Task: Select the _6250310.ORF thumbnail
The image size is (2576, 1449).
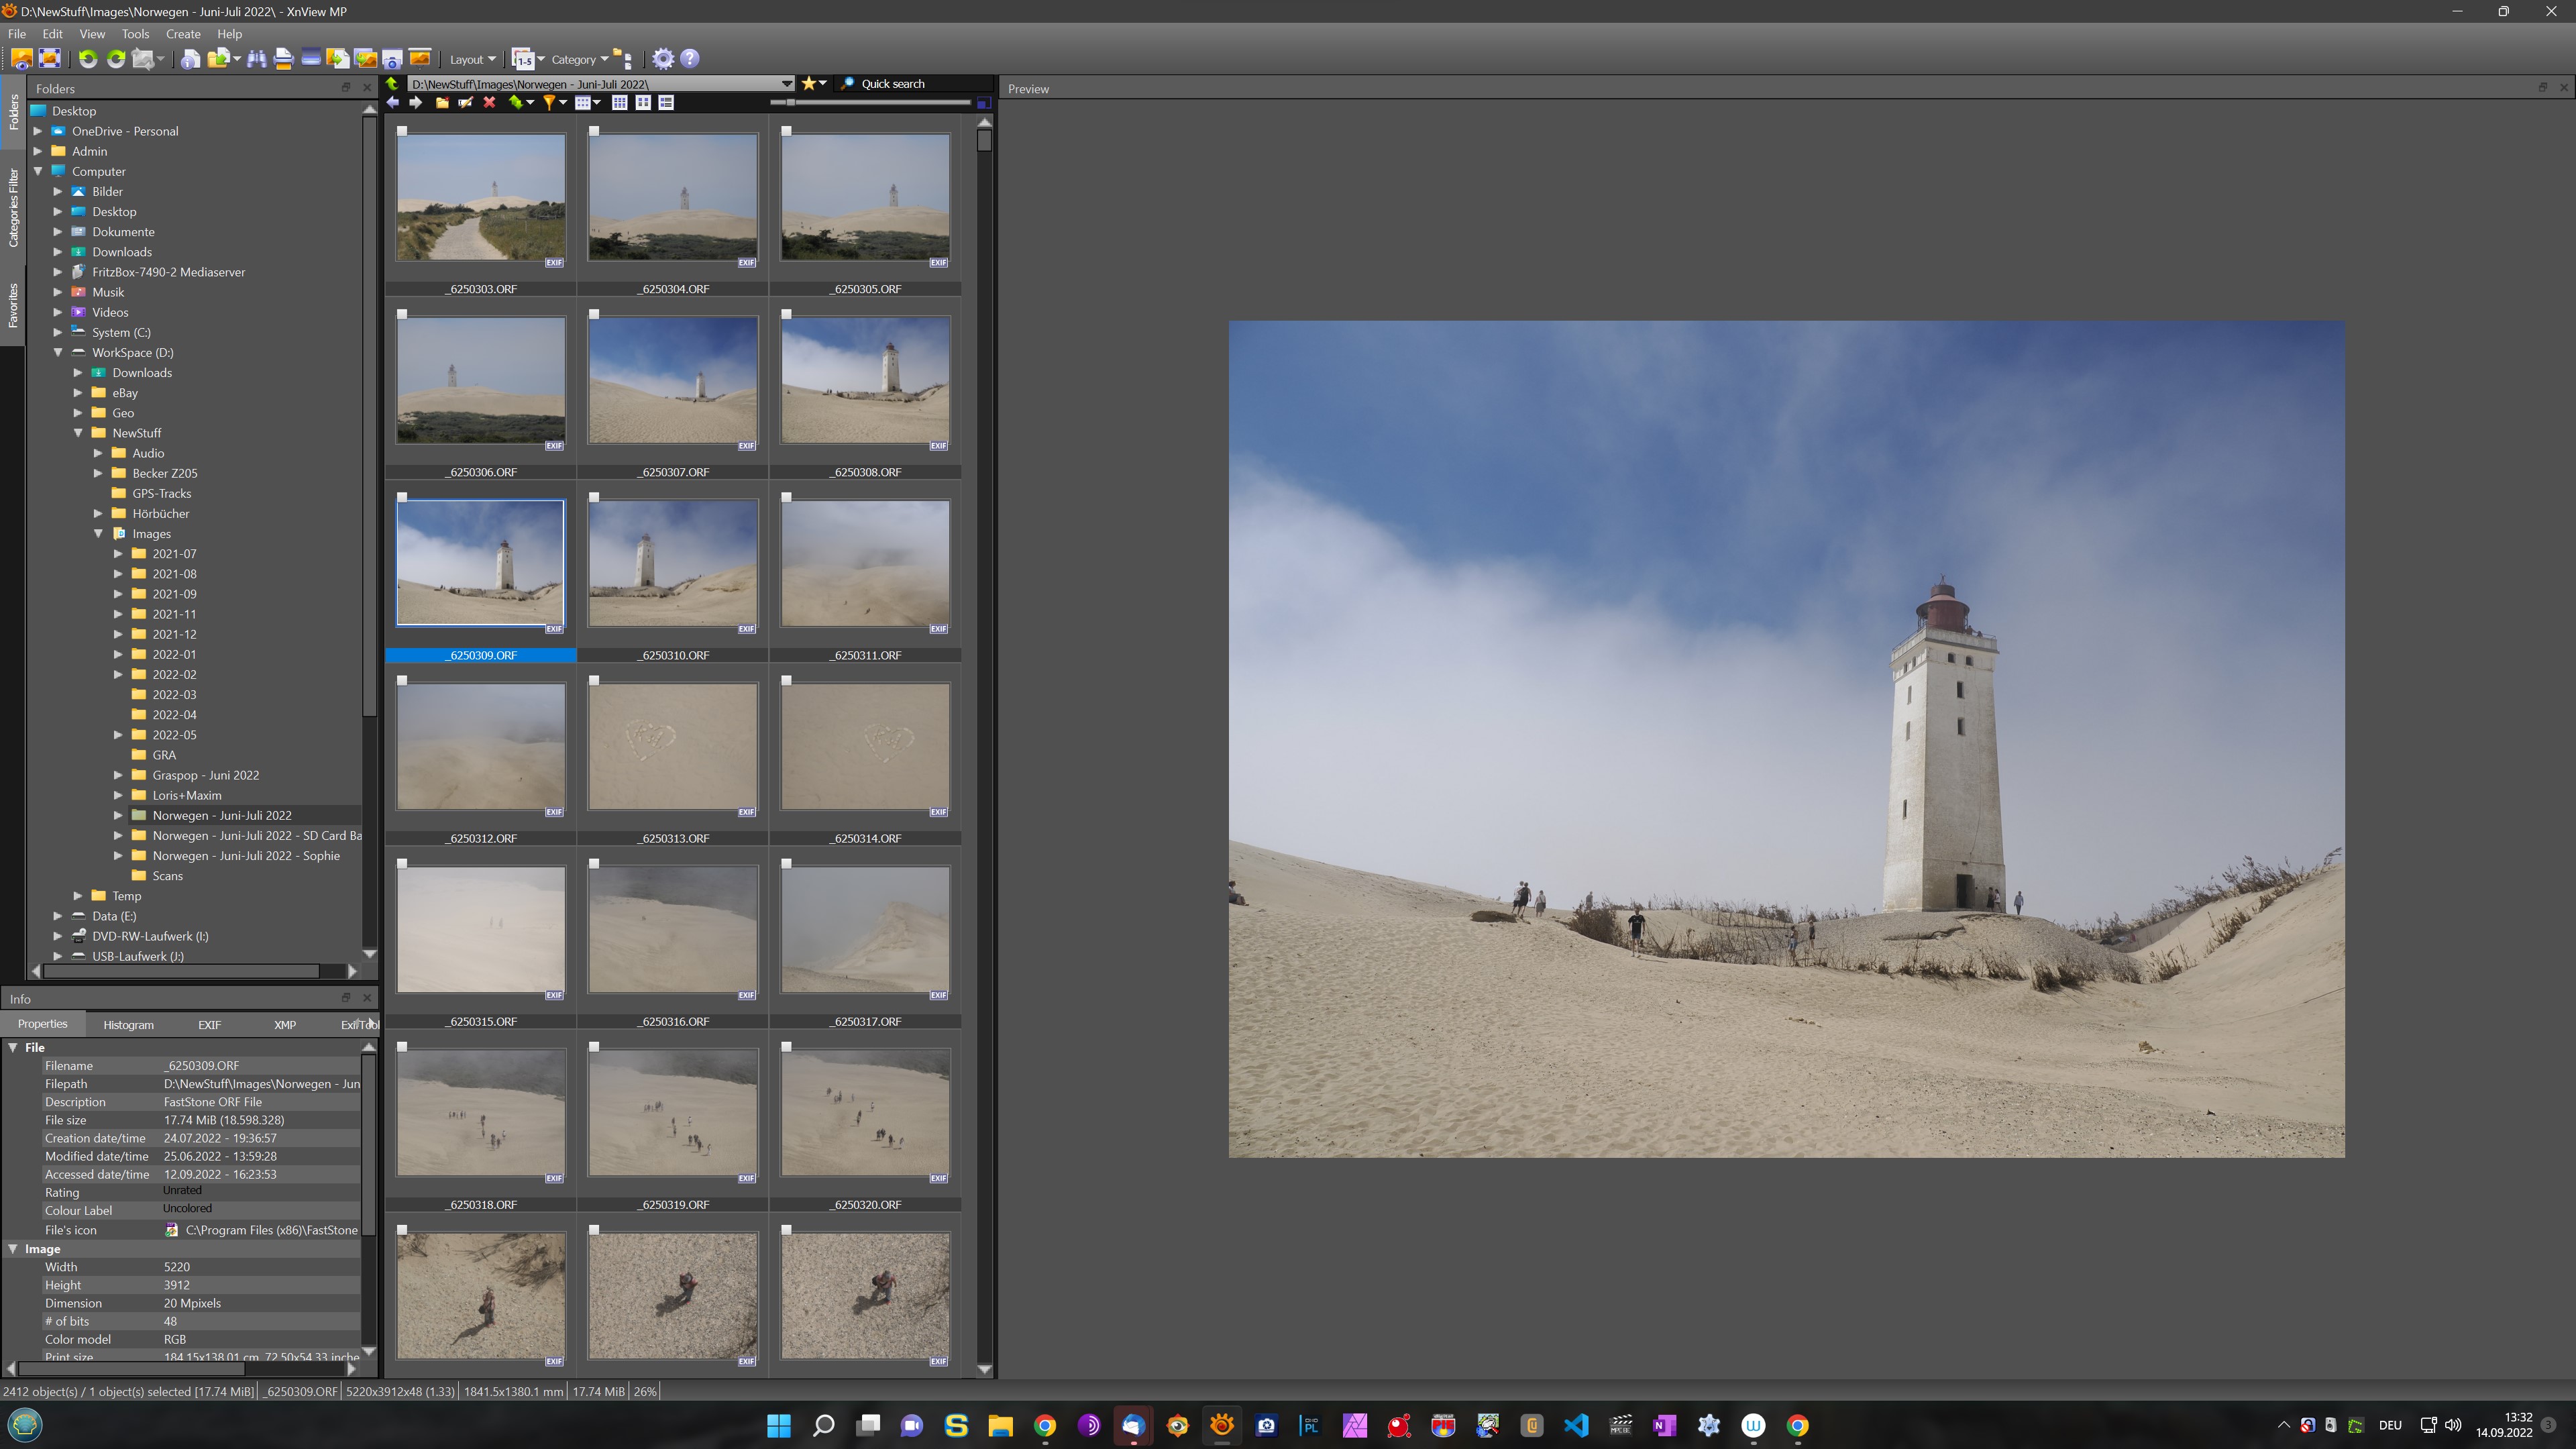Action: coord(672,564)
